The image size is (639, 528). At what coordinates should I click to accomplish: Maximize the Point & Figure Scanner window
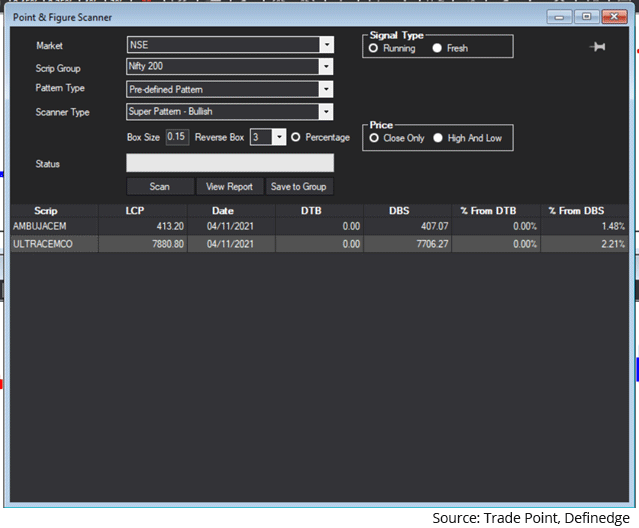click(x=586, y=17)
